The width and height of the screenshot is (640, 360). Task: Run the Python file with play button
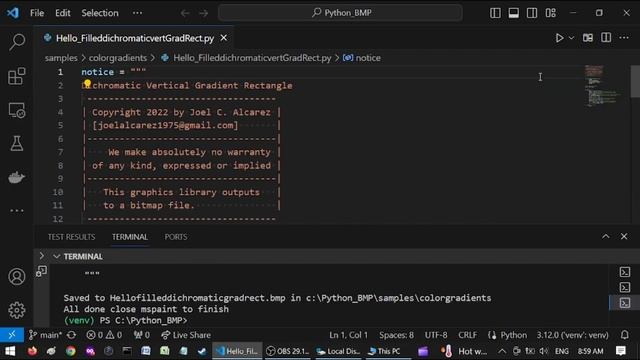tap(559, 38)
